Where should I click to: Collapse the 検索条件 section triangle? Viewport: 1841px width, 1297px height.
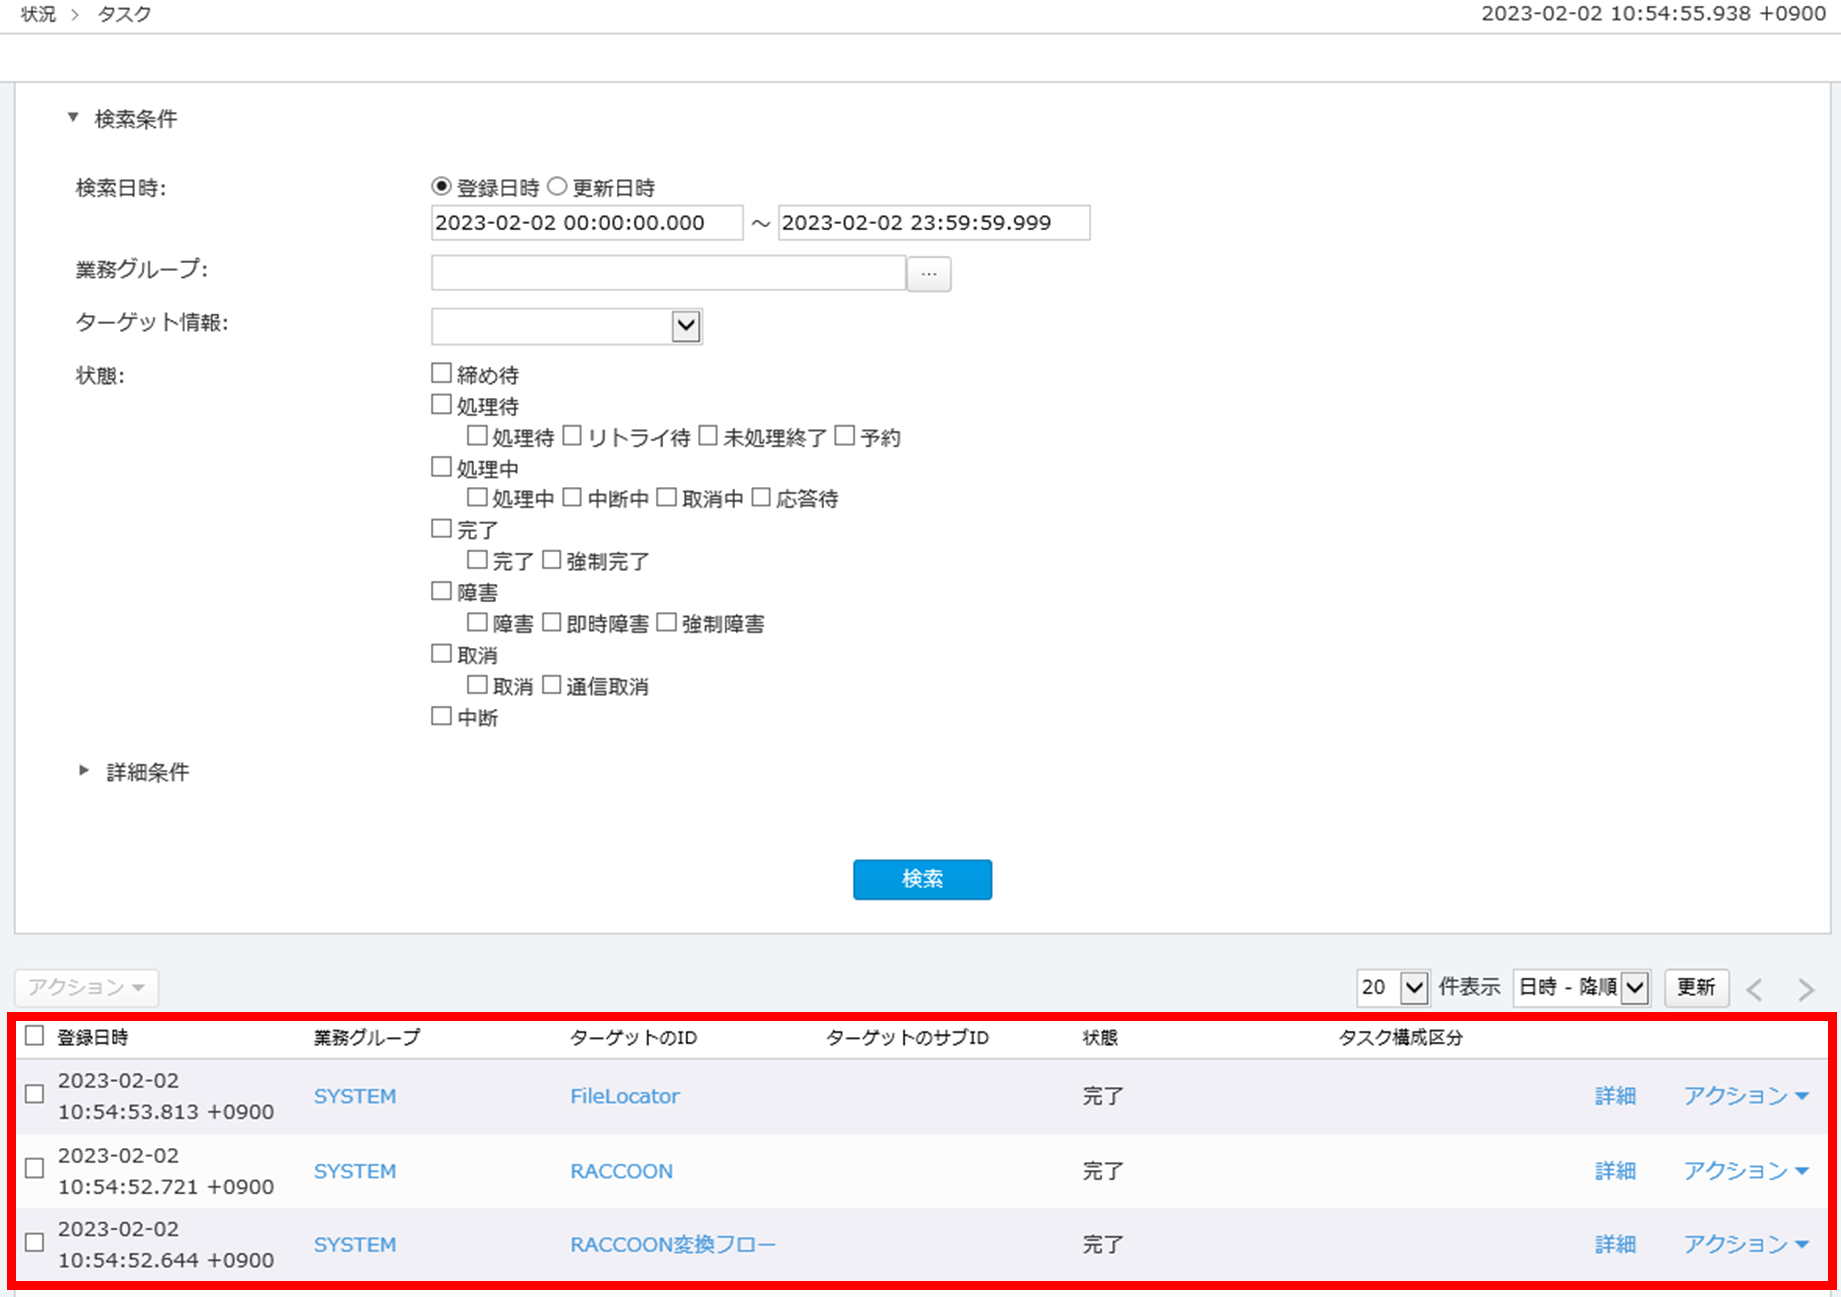click(x=73, y=118)
